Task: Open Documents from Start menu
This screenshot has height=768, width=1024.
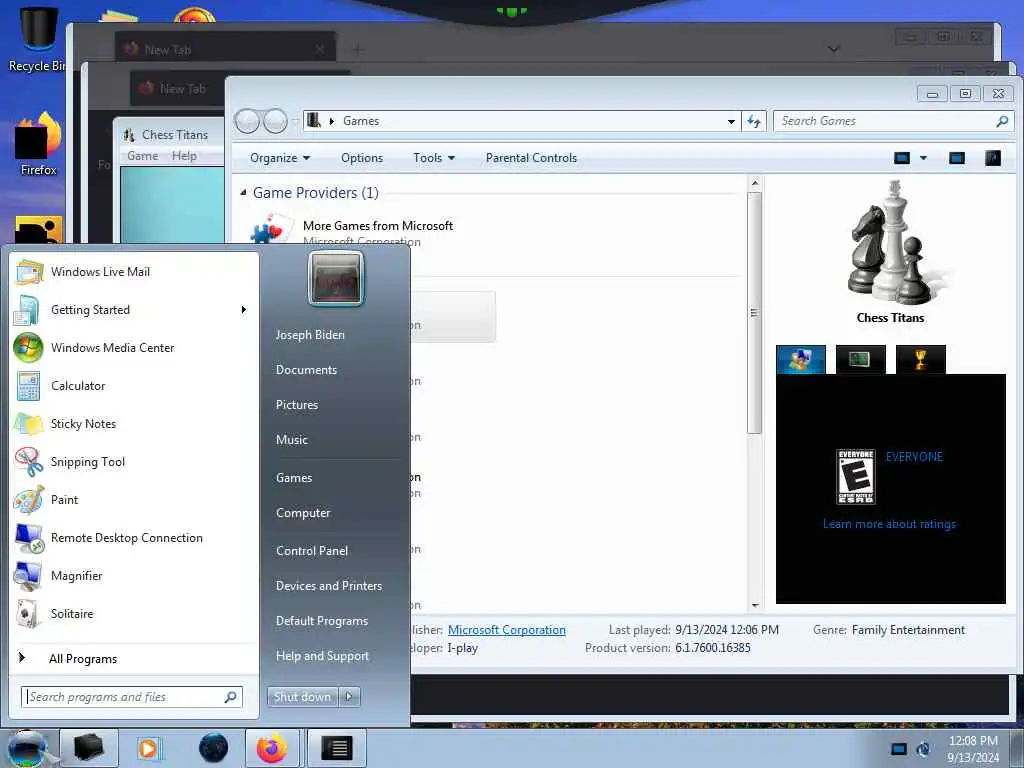Action: point(306,370)
